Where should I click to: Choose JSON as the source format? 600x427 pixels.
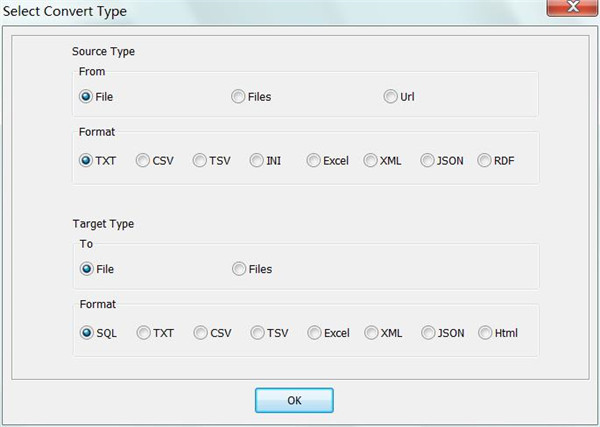pyautogui.click(x=428, y=160)
